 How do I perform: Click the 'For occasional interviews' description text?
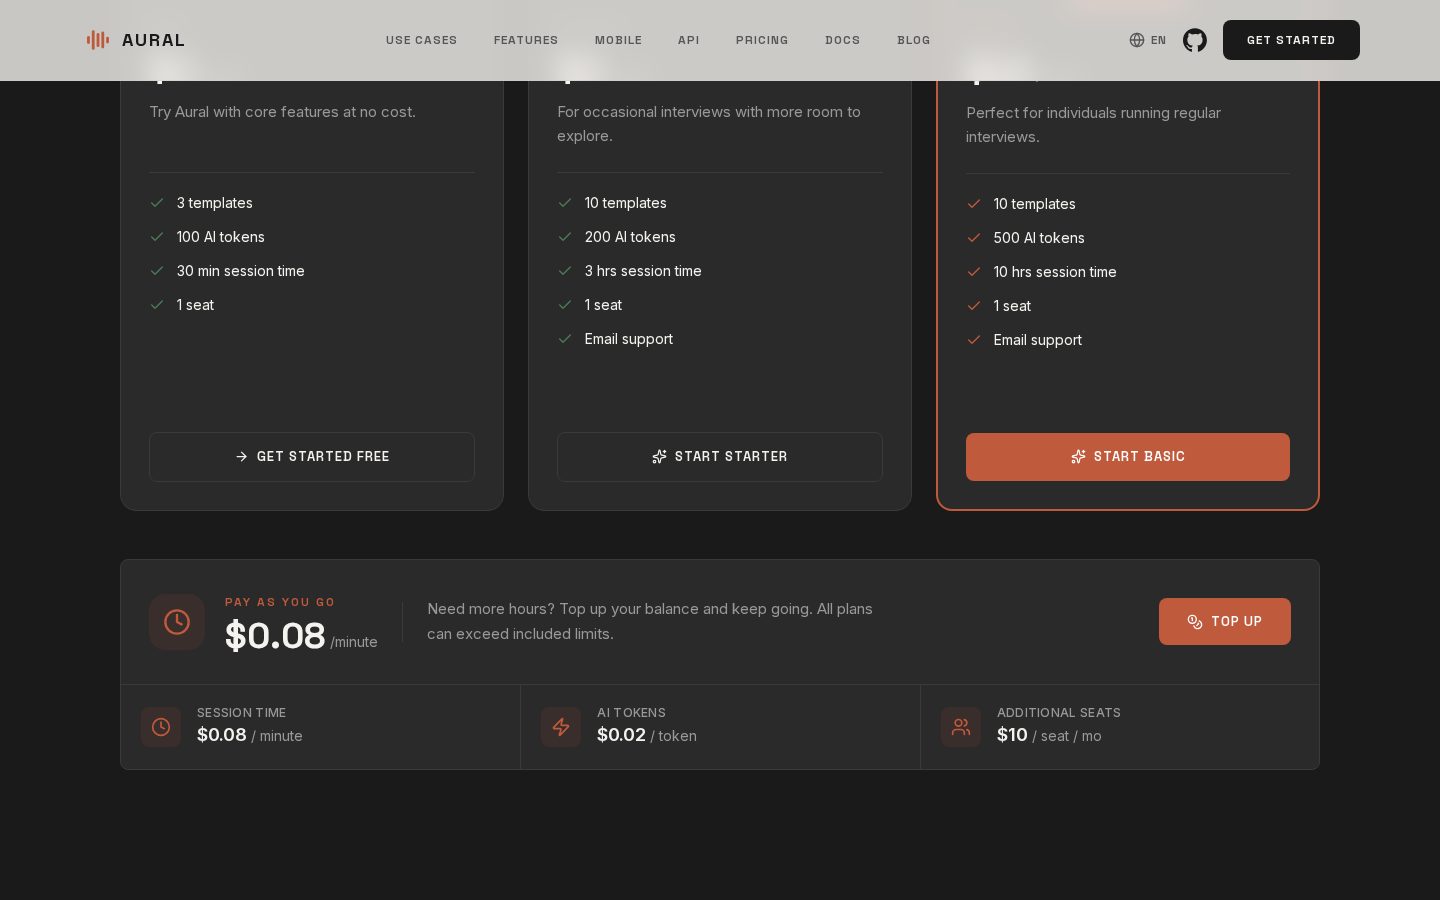(x=709, y=124)
